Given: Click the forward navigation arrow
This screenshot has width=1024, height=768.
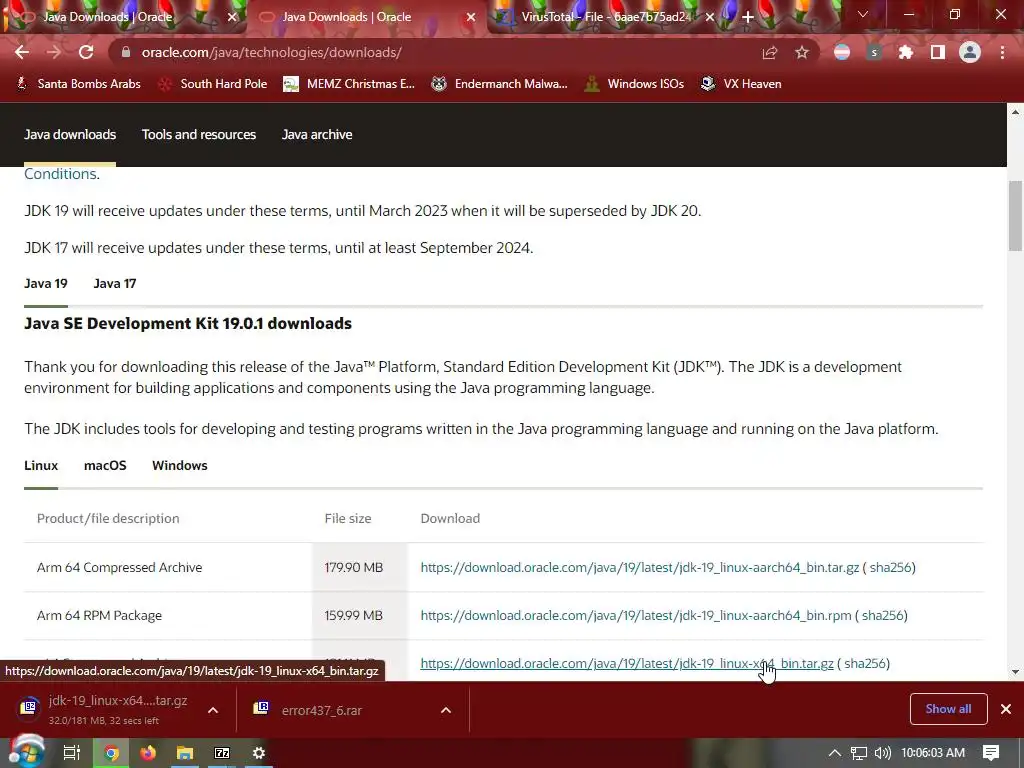Looking at the screenshot, I should click(x=54, y=52).
